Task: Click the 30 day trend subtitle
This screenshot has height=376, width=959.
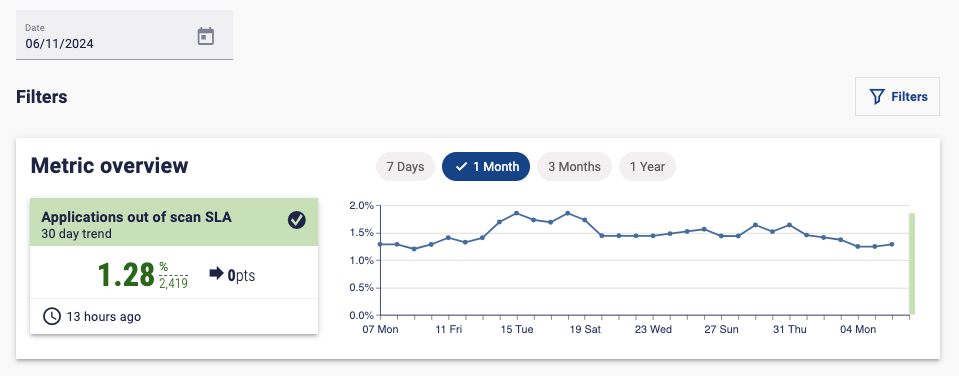Action: pyautogui.click(x=76, y=234)
